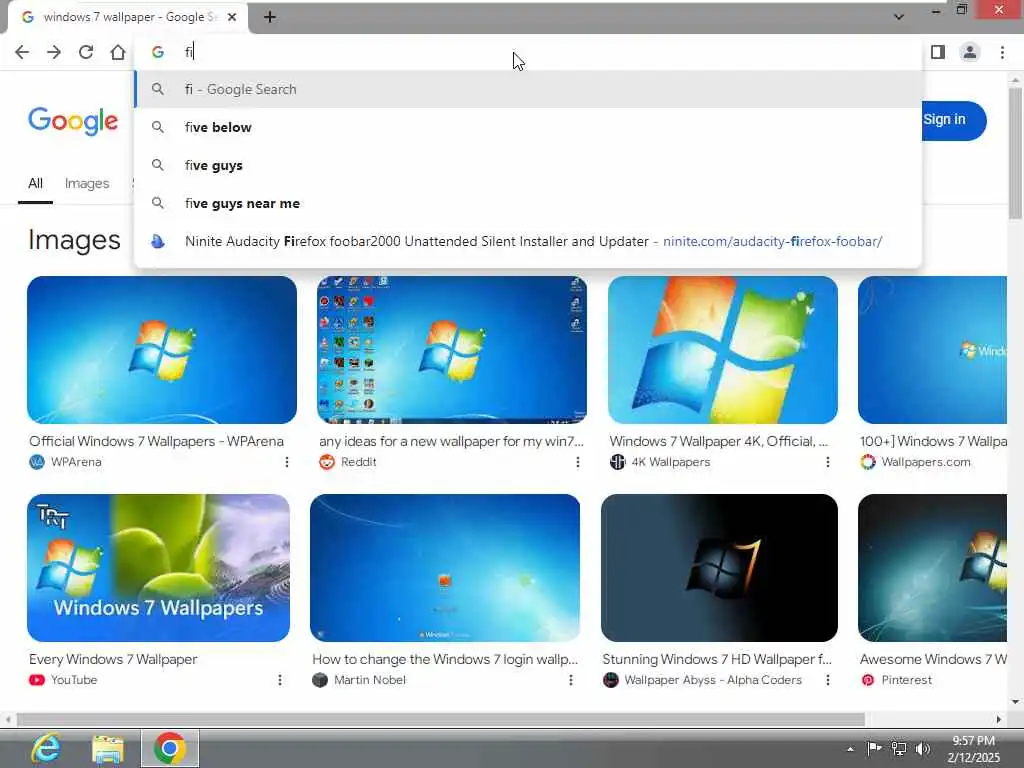The height and width of the screenshot is (768, 1024).
Task: Click the Google logo
Action: (x=73, y=121)
